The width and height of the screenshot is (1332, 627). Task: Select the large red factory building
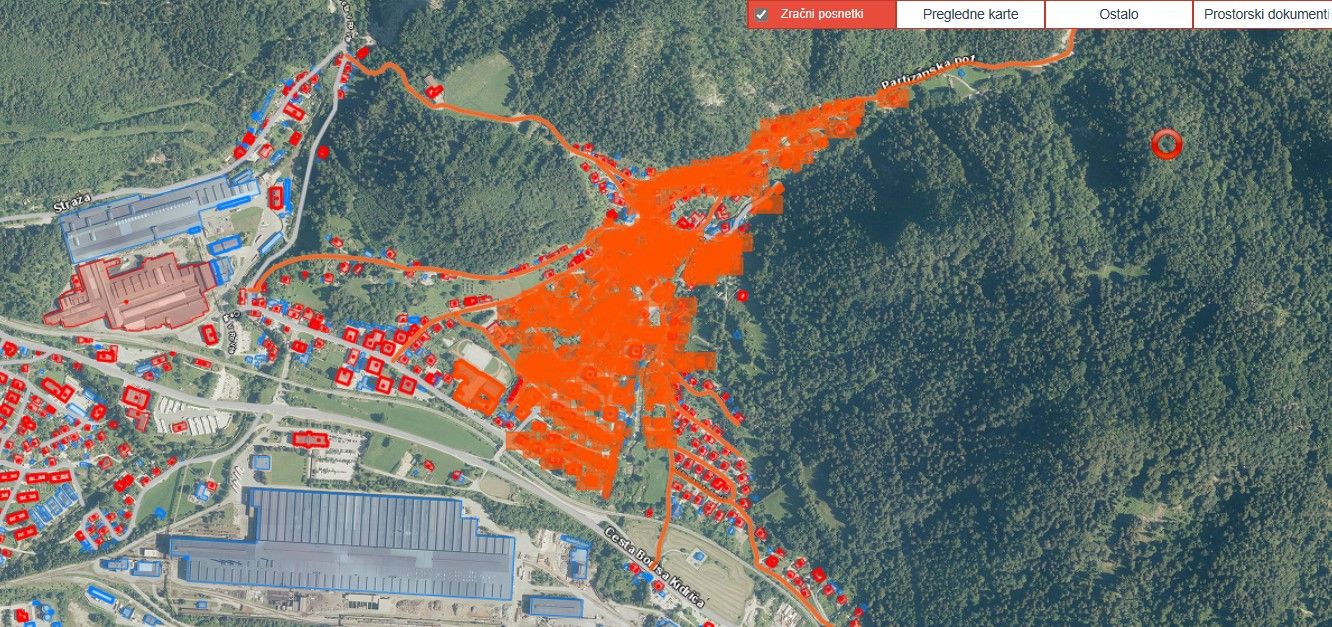coord(130,292)
